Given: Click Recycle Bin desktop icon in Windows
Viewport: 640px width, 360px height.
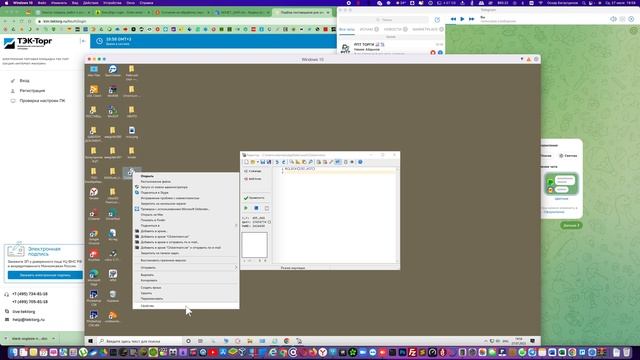Looking at the screenshot, I should pyautogui.click(x=113, y=296).
